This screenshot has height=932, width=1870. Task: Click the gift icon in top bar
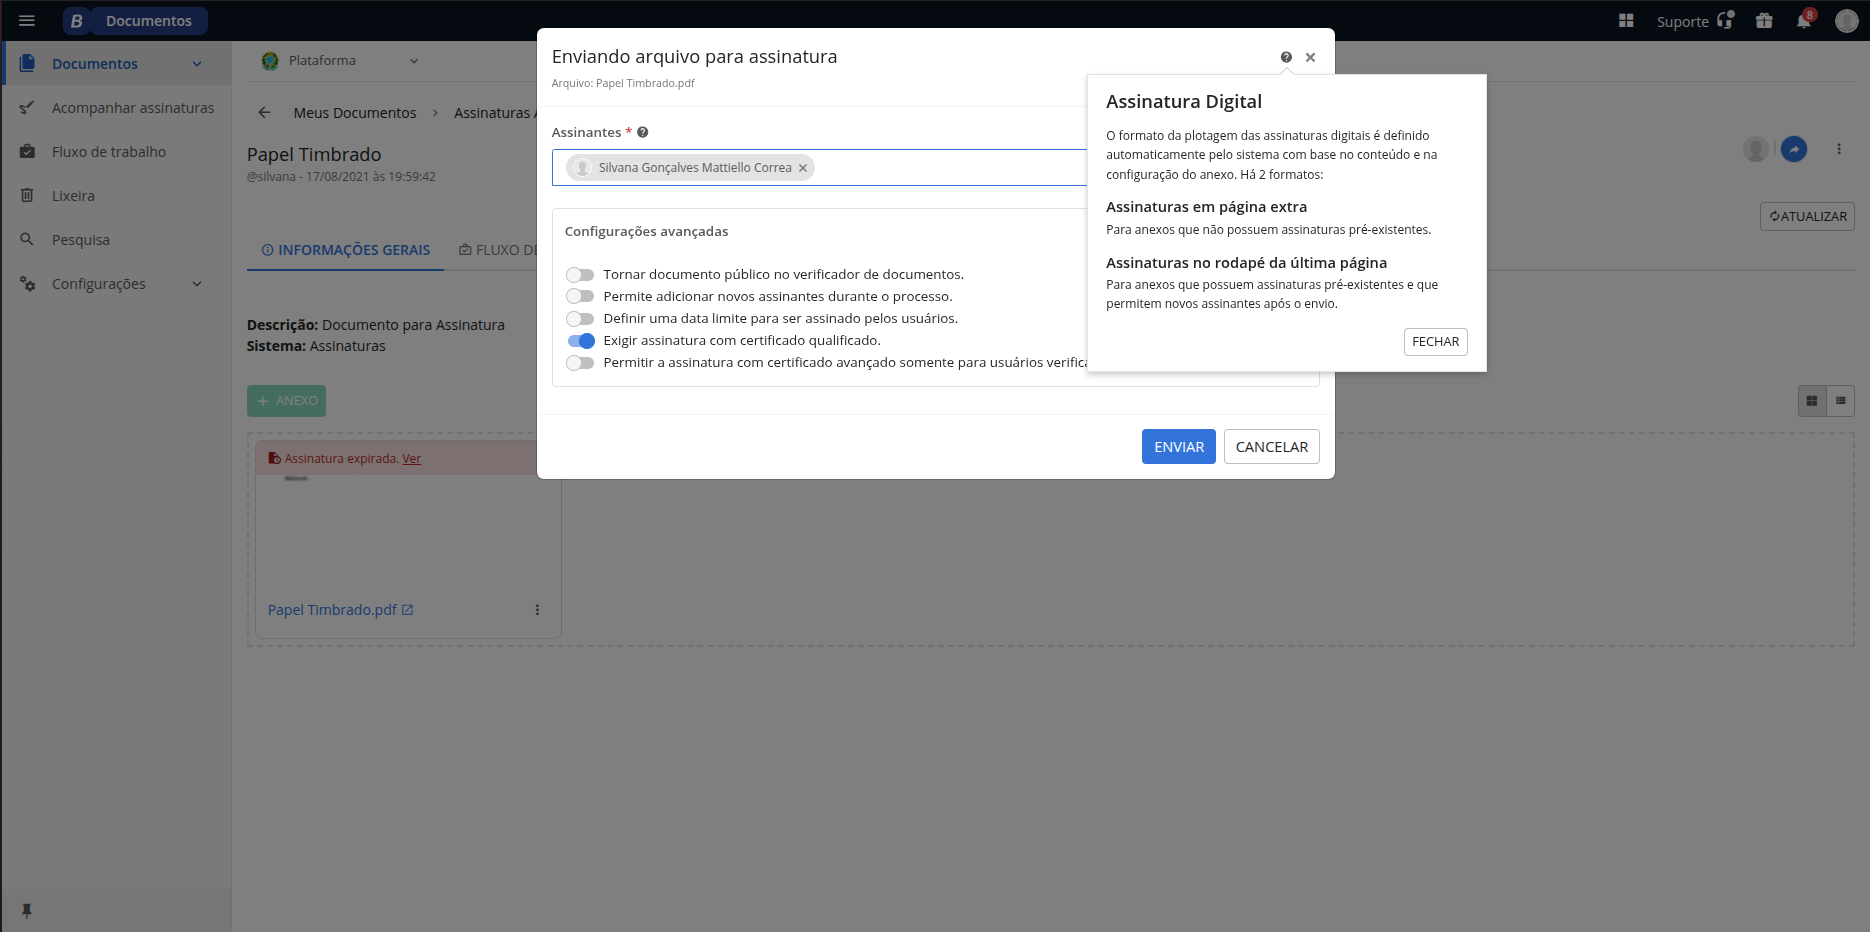coord(1764,21)
